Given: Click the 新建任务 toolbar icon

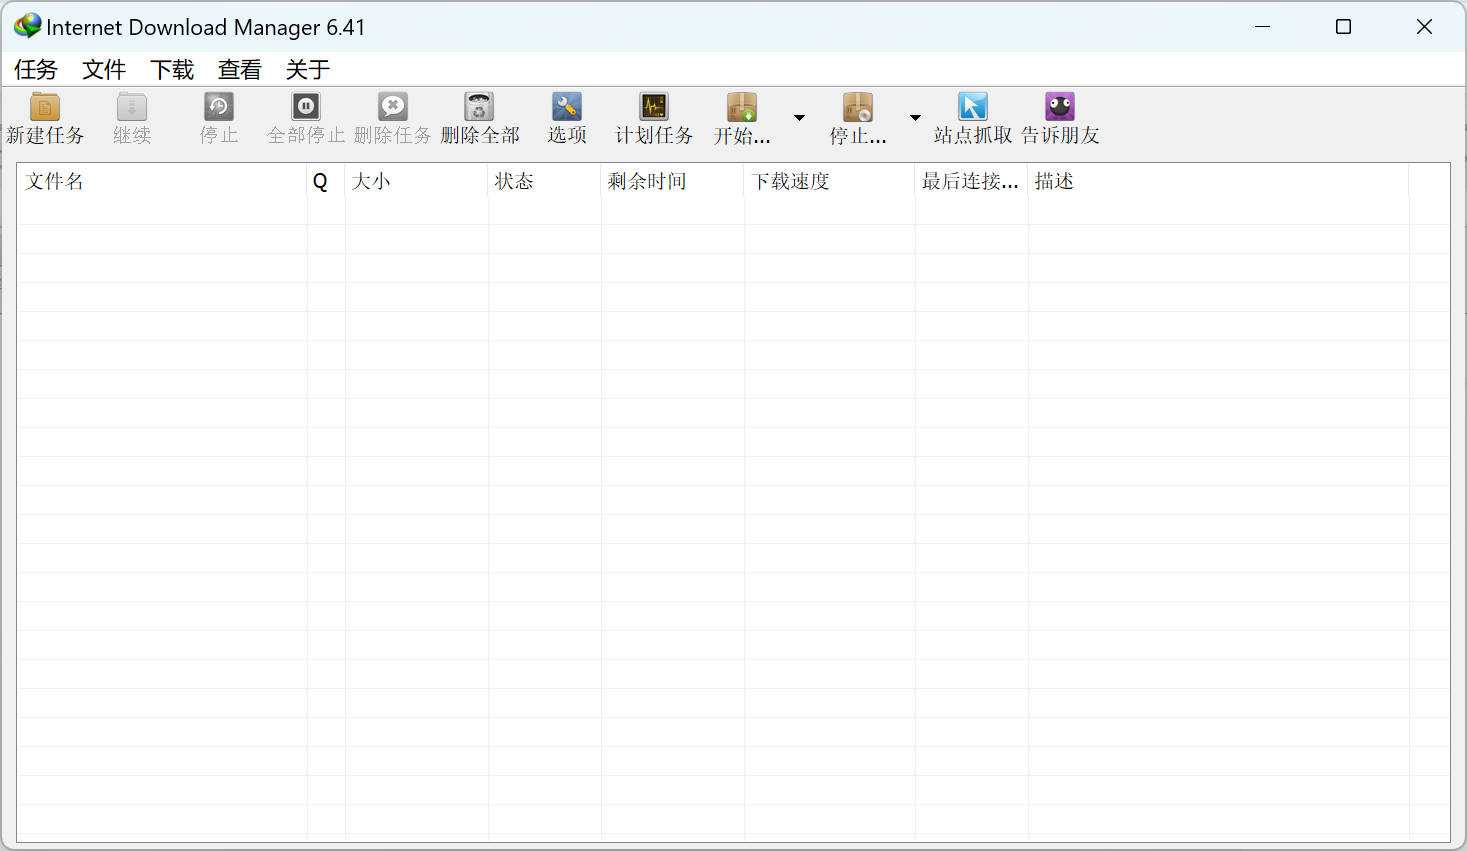Looking at the screenshot, I should 45,107.
